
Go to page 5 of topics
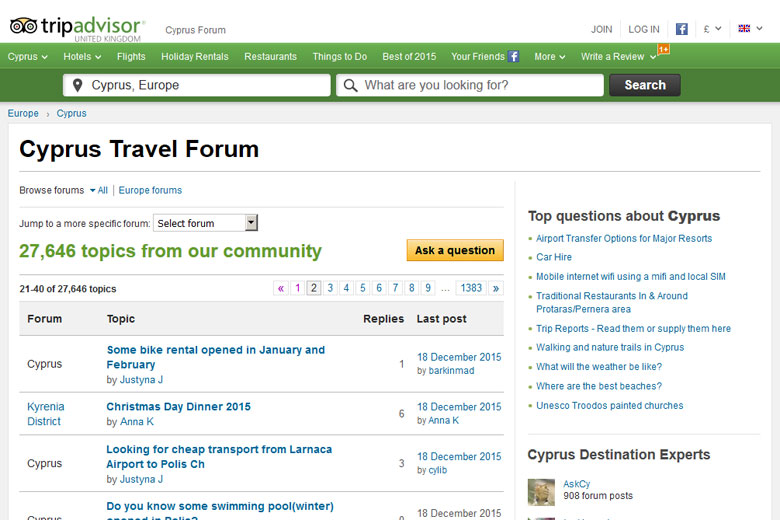click(x=363, y=288)
